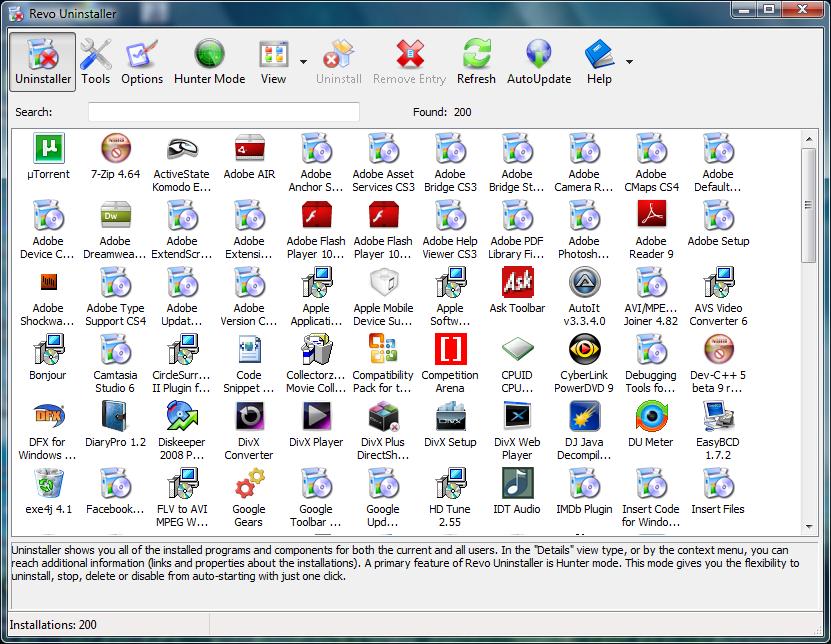Maximize the Revo Uninstaller window
Viewport: 831px width, 644px height.
(x=769, y=10)
